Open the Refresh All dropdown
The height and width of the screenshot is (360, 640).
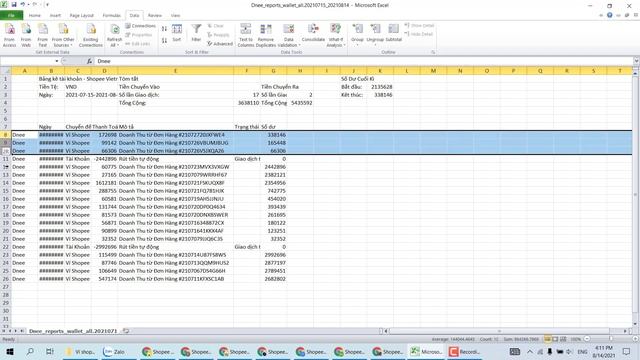pos(115,35)
